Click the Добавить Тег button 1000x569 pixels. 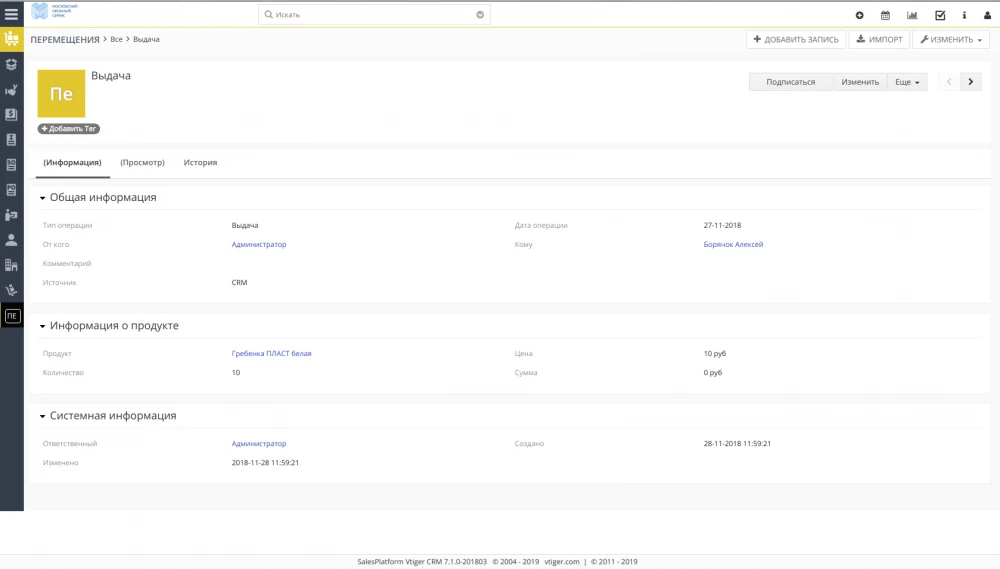pyautogui.click(x=69, y=129)
